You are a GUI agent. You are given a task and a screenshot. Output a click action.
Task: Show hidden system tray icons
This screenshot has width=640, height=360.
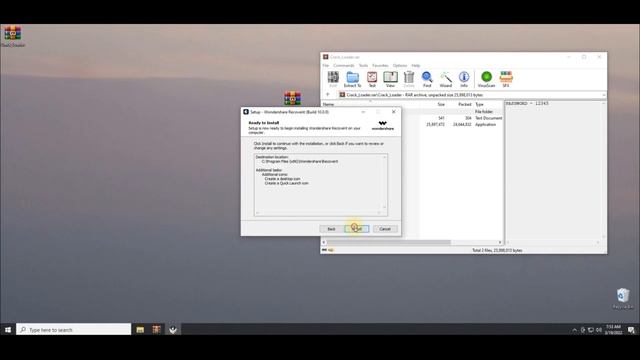pos(574,330)
